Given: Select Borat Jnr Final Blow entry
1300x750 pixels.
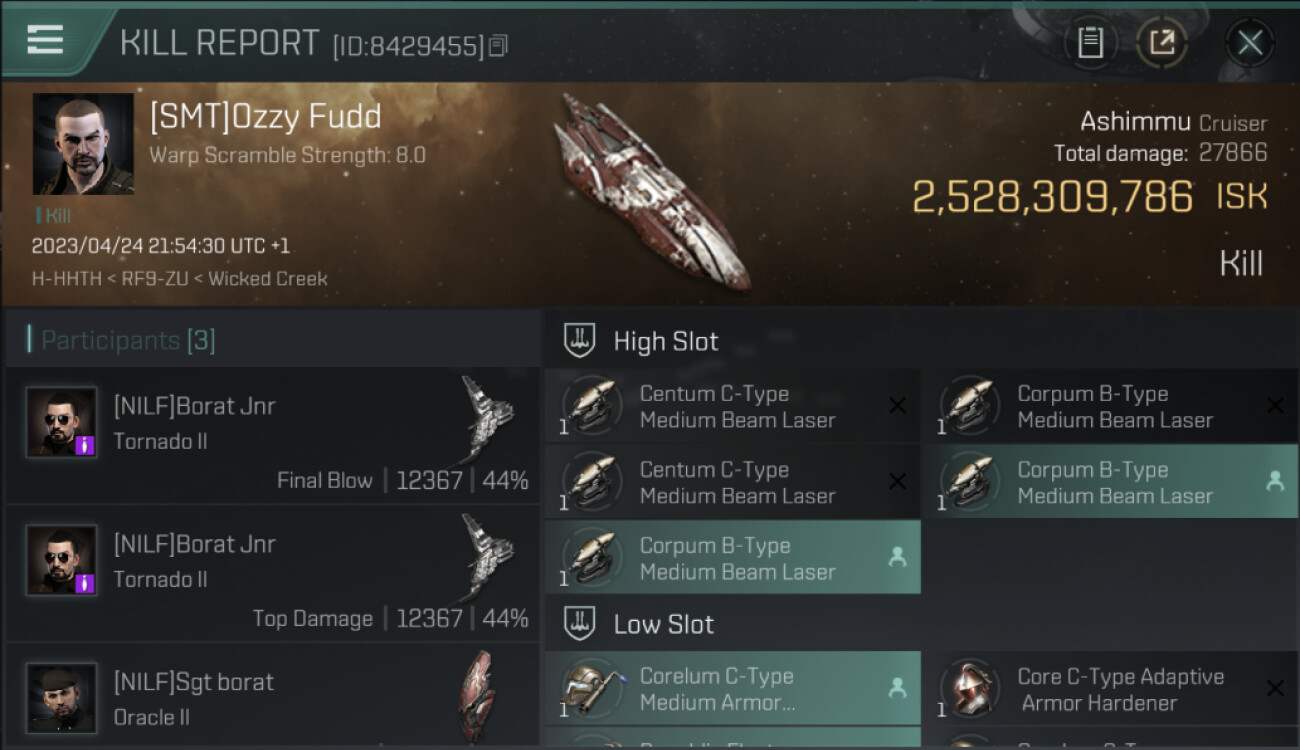Looking at the screenshot, I should [272, 435].
